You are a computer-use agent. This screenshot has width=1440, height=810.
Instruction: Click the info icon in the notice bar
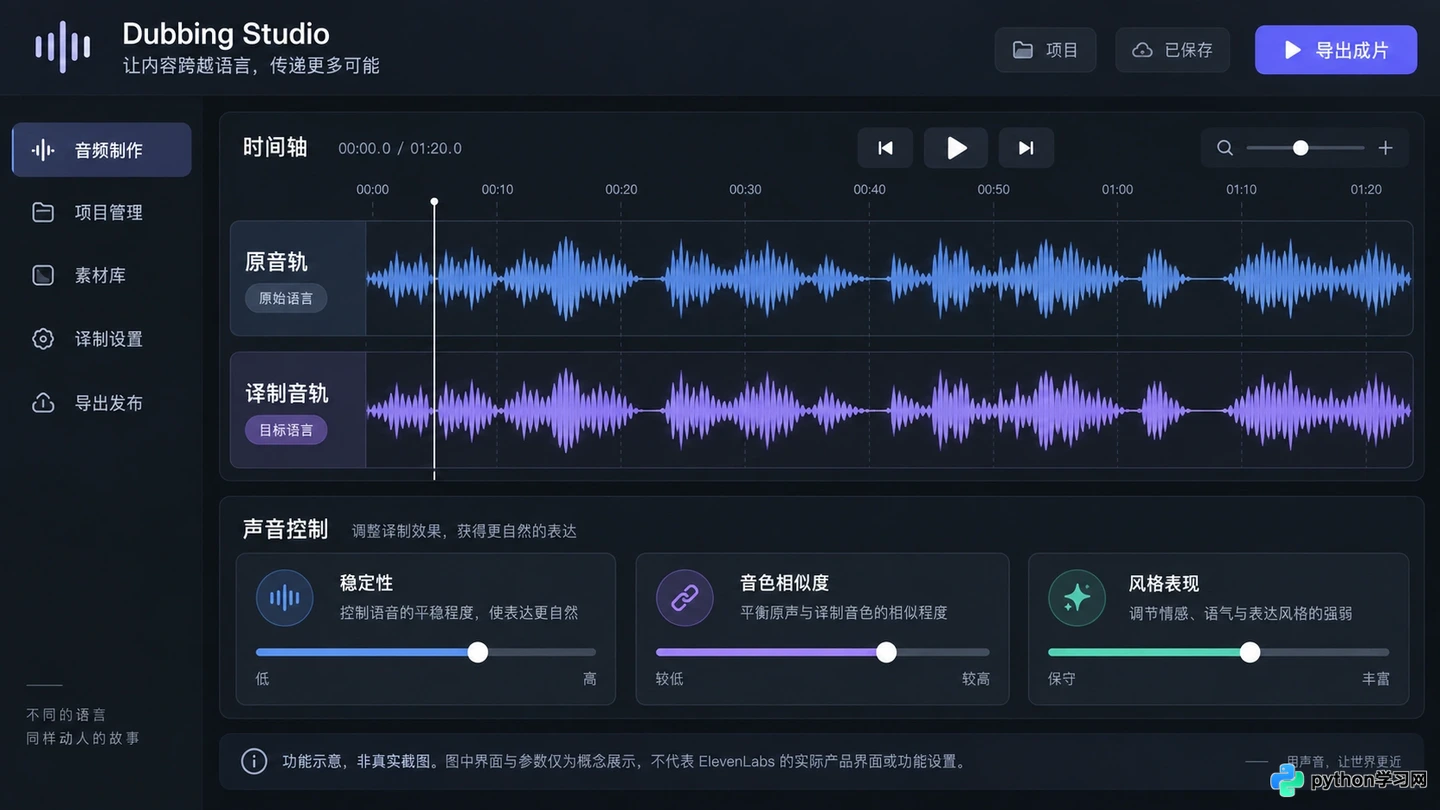tap(254, 761)
